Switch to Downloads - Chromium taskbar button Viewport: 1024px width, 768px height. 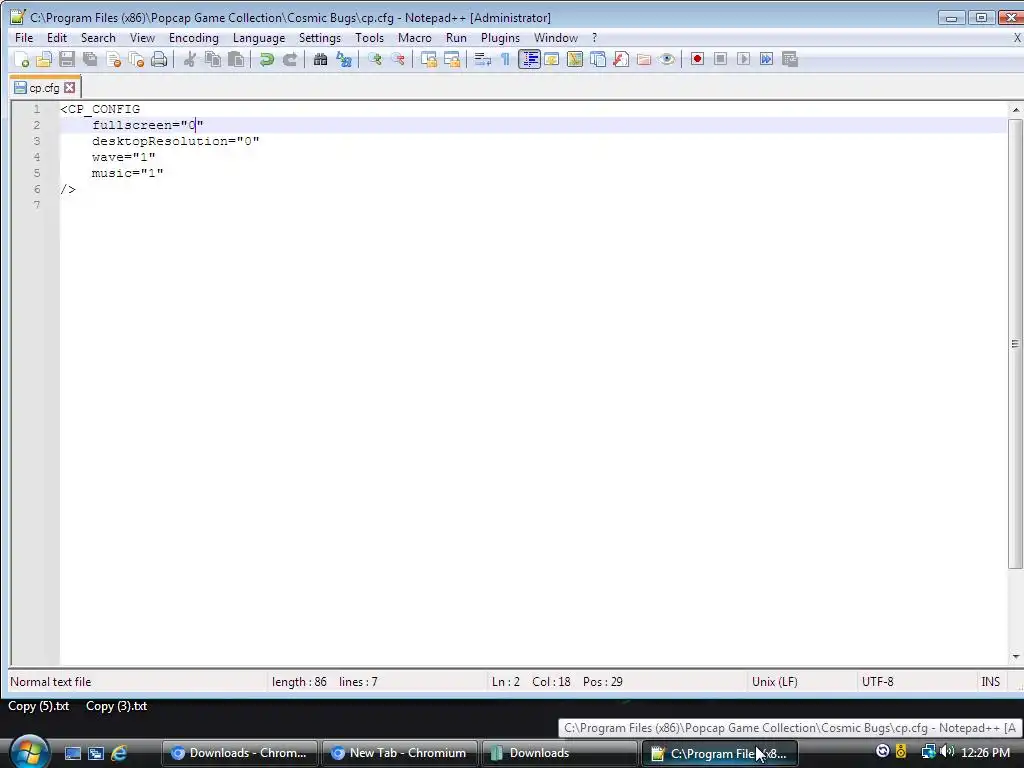click(x=240, y=753)
